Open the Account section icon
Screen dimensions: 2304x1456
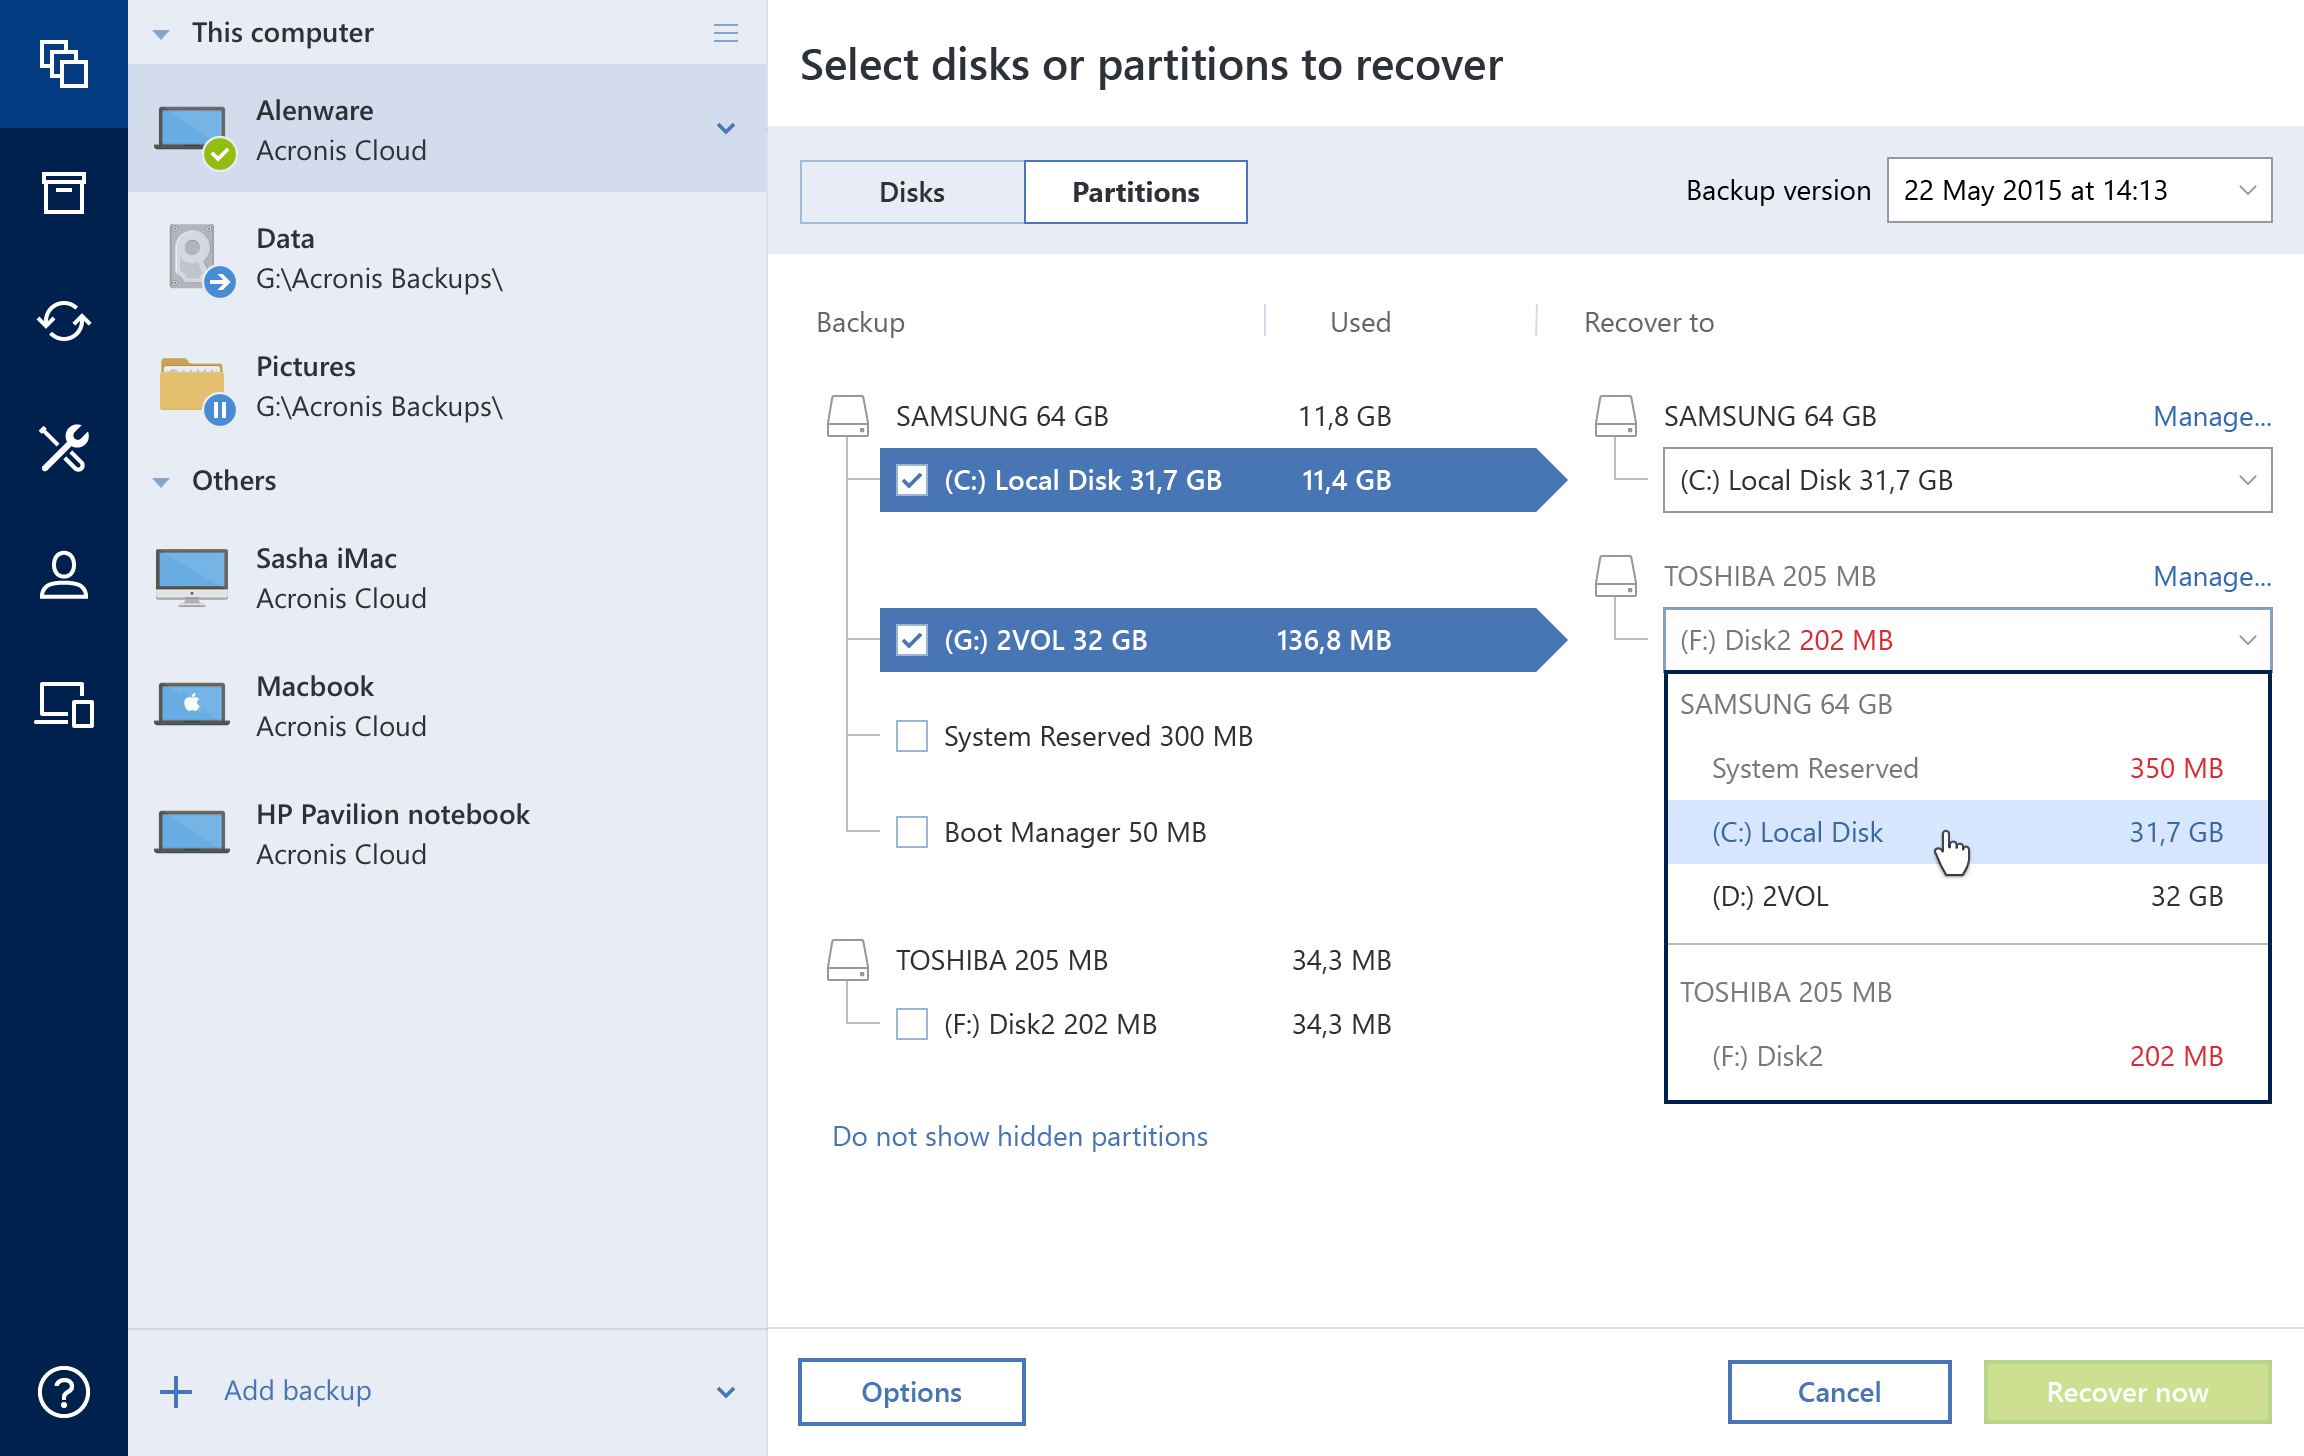(x=64, y=575)
